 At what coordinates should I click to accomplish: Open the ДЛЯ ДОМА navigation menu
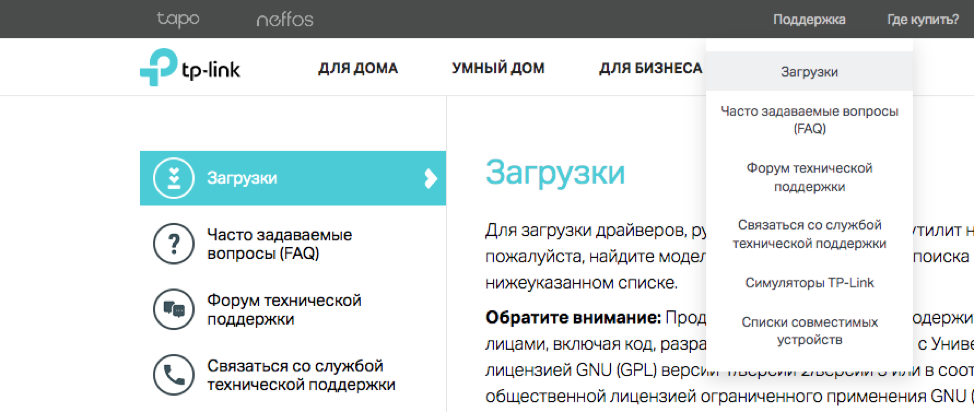click(x=358, y=68)
